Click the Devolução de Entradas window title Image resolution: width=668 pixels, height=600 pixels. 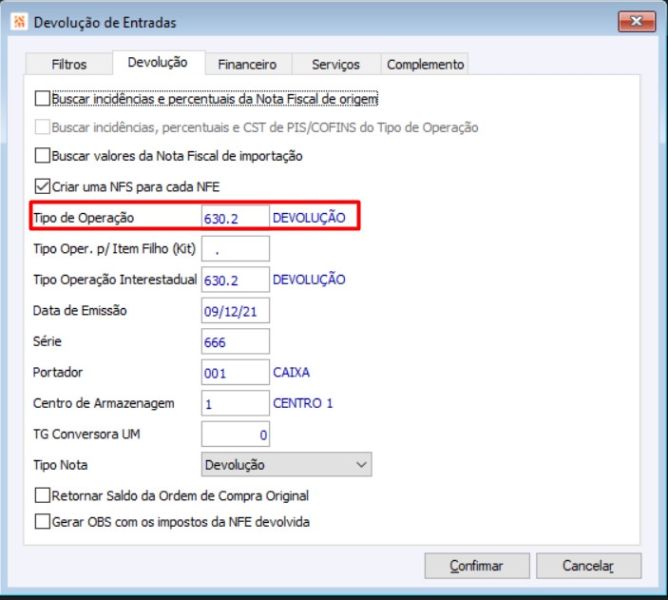pyautogui.click(x=105, y=23)
